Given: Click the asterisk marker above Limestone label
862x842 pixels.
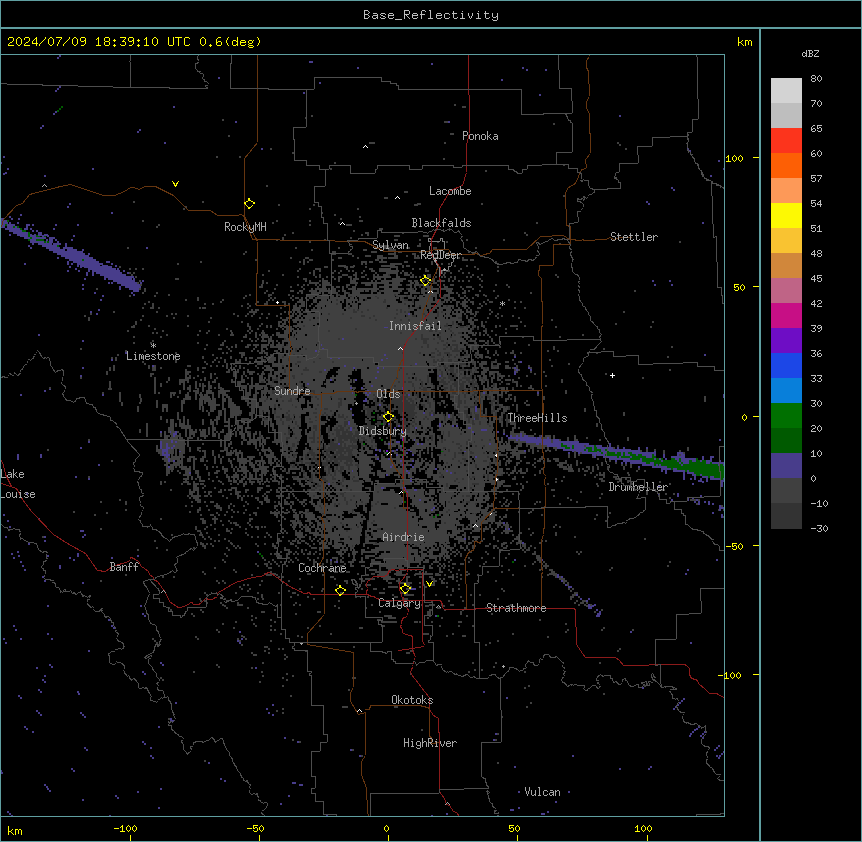Looking at the screenshot, I should click(x=153, y=346).
